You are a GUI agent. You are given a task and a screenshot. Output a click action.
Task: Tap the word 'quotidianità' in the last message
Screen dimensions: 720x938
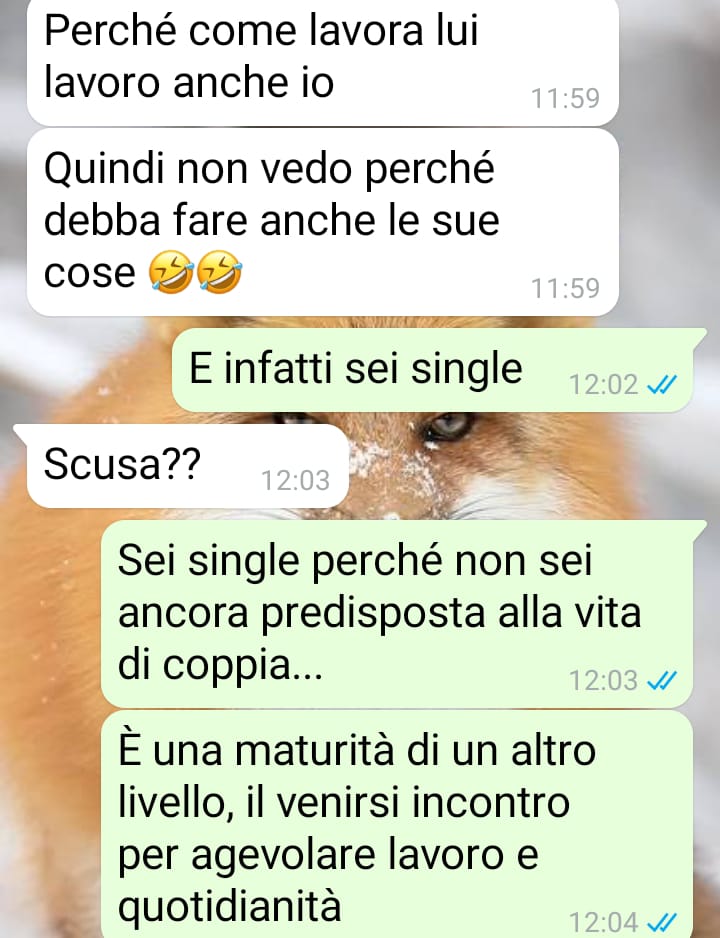pyautogui.click(x=230, y=906)
